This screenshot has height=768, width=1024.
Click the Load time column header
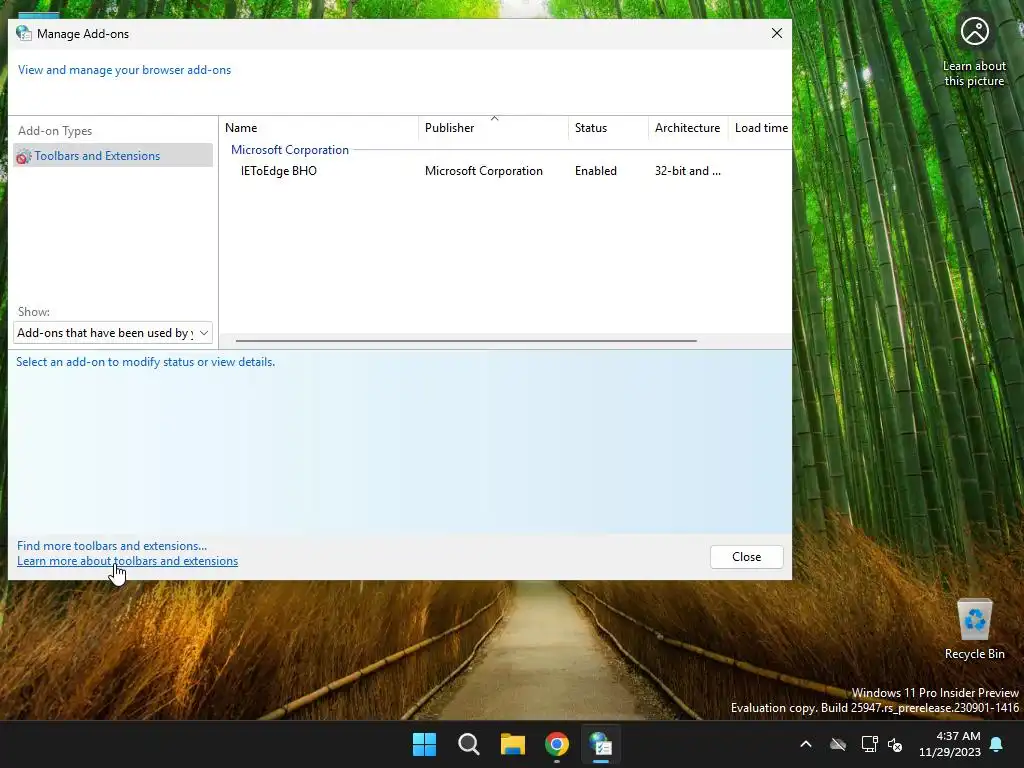click(760, 128)
